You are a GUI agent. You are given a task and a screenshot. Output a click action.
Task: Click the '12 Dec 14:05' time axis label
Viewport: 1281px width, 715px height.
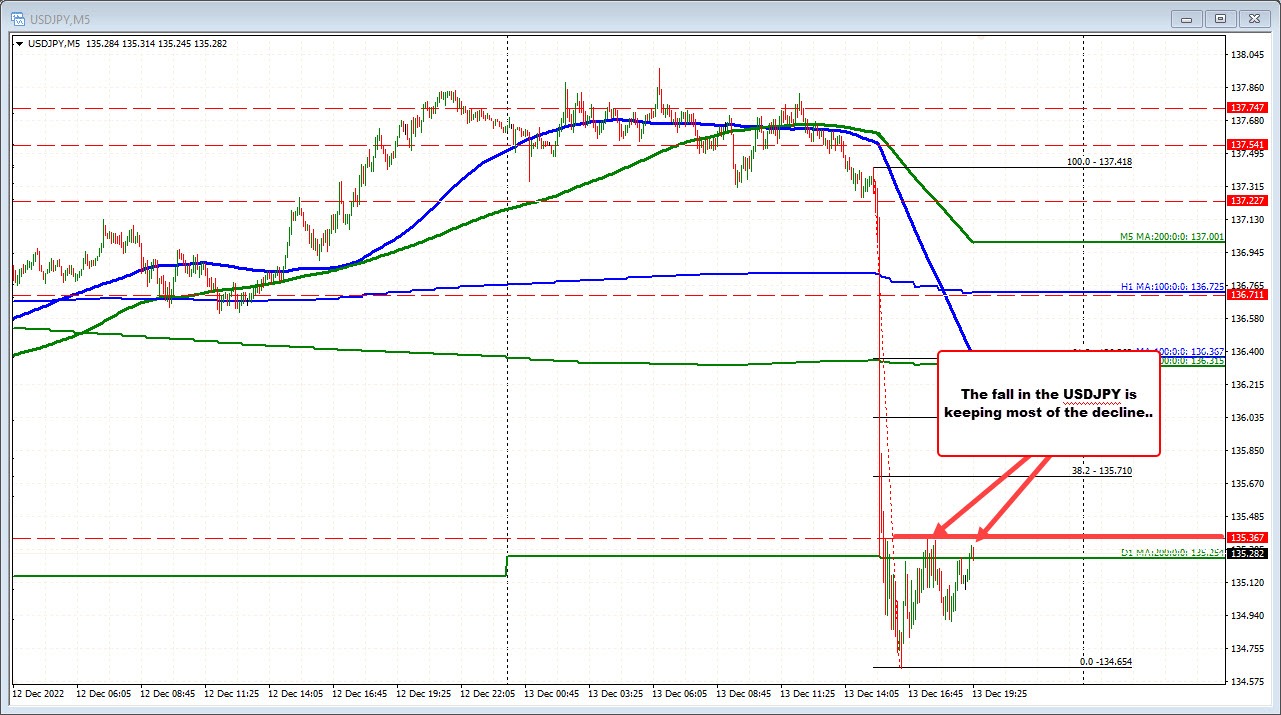[x=296, y=692]
